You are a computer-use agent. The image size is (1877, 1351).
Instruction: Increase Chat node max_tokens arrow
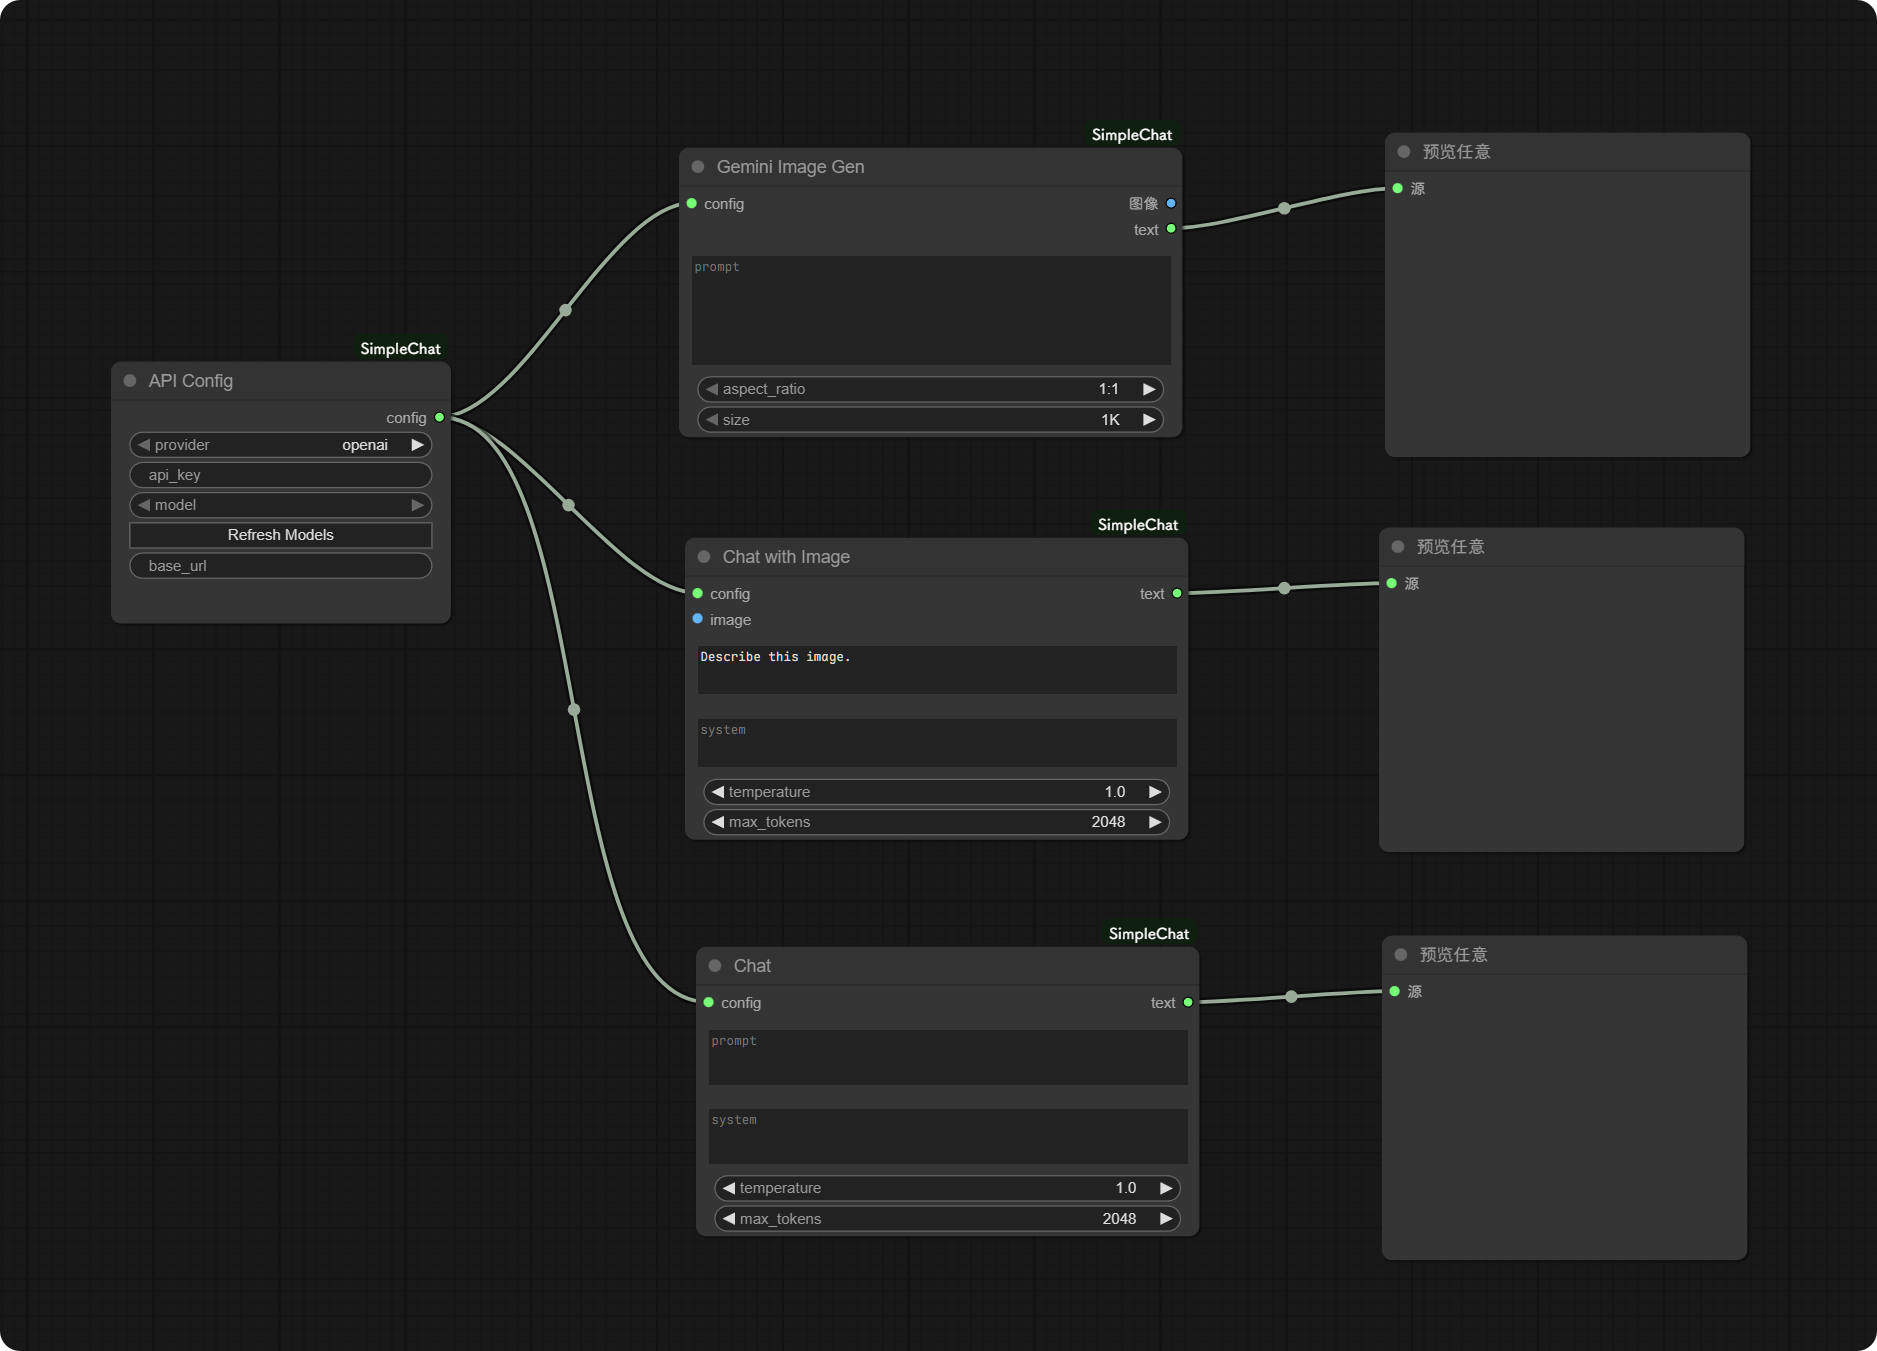coord(1166,1219)
